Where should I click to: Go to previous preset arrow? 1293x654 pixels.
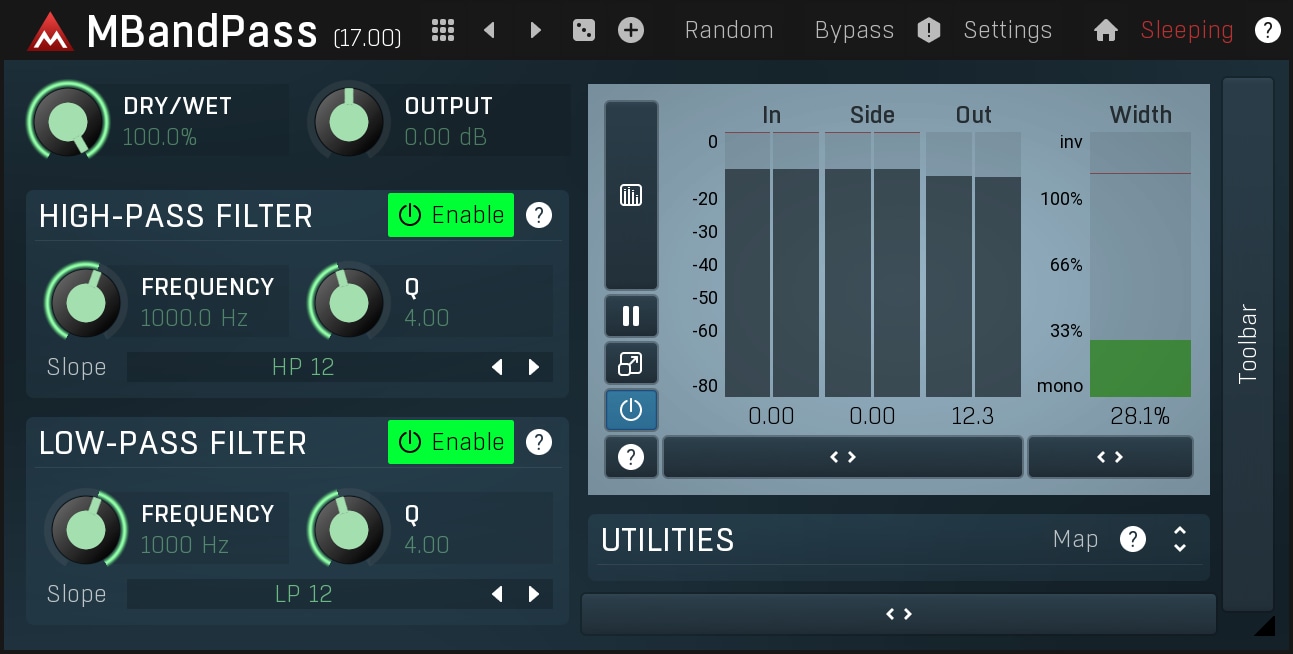pyautogui.click(x=489, y=30)
